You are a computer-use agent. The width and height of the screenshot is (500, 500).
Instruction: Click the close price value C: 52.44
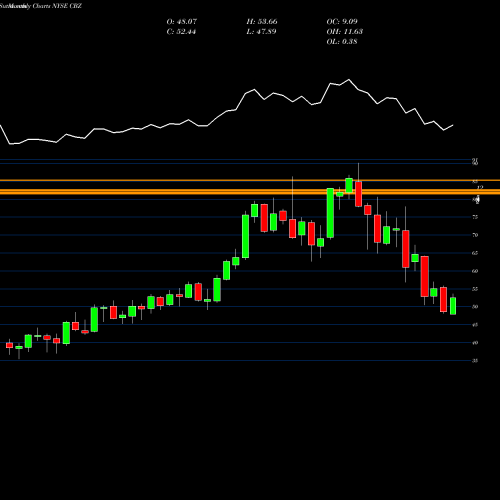tap(181, 32)
